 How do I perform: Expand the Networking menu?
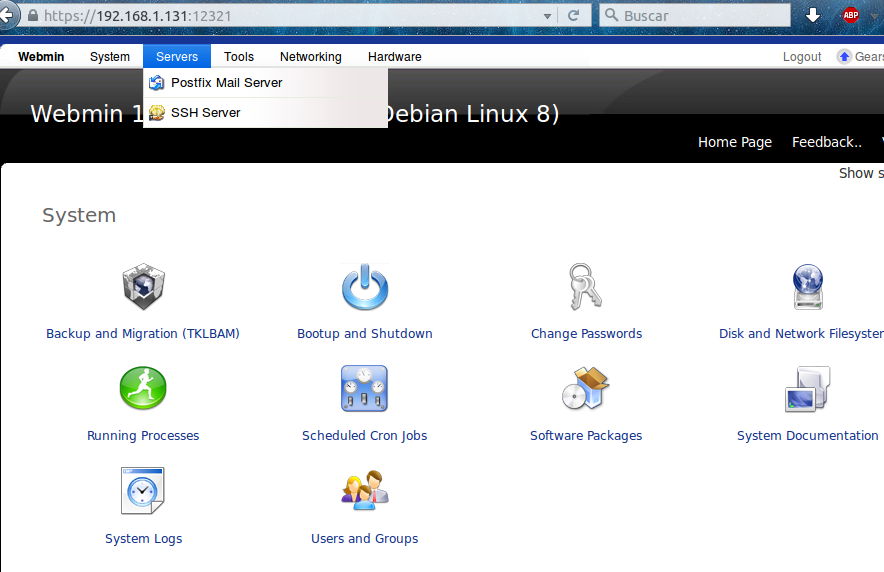tap(310, 57)
